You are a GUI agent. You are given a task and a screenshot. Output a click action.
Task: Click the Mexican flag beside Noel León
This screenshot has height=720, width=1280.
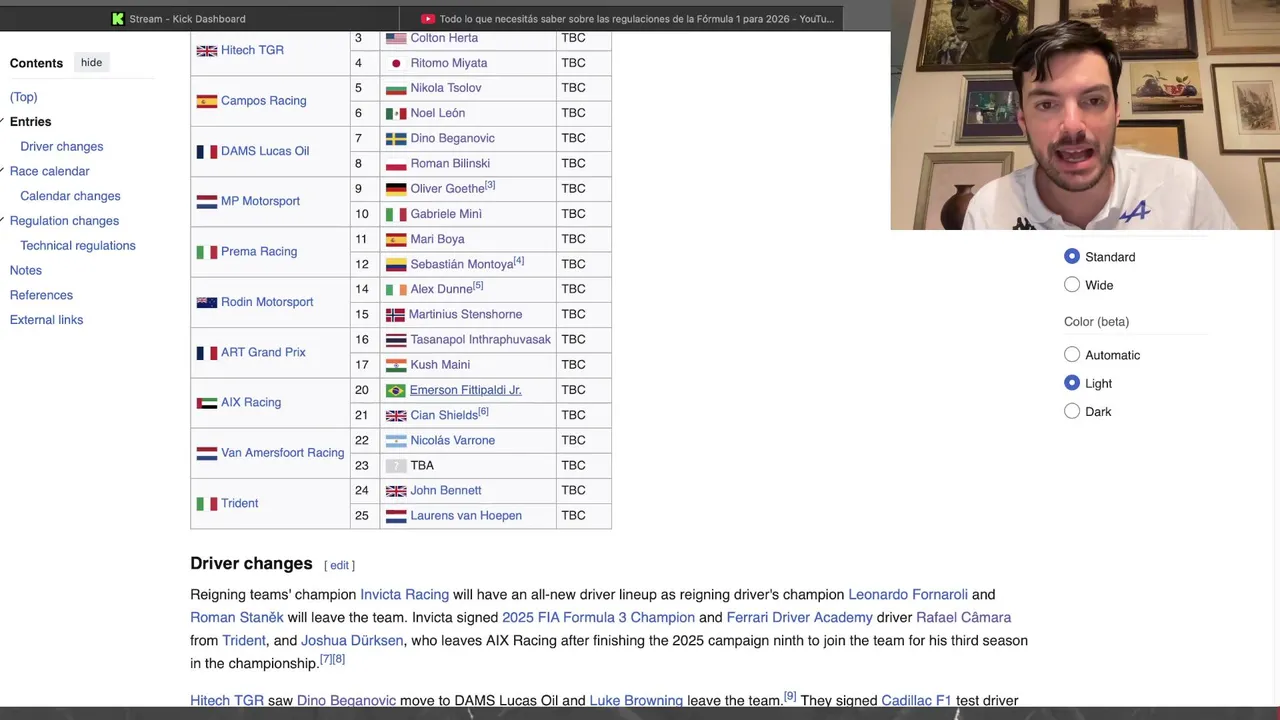click(x=396, y=114)
